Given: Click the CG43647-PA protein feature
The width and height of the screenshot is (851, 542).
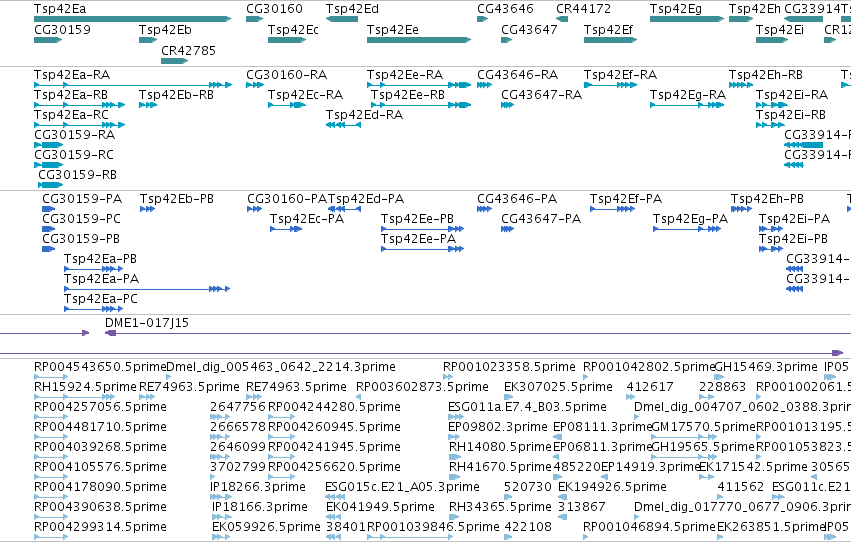Looking at the screenshot, I should [507, 229].
